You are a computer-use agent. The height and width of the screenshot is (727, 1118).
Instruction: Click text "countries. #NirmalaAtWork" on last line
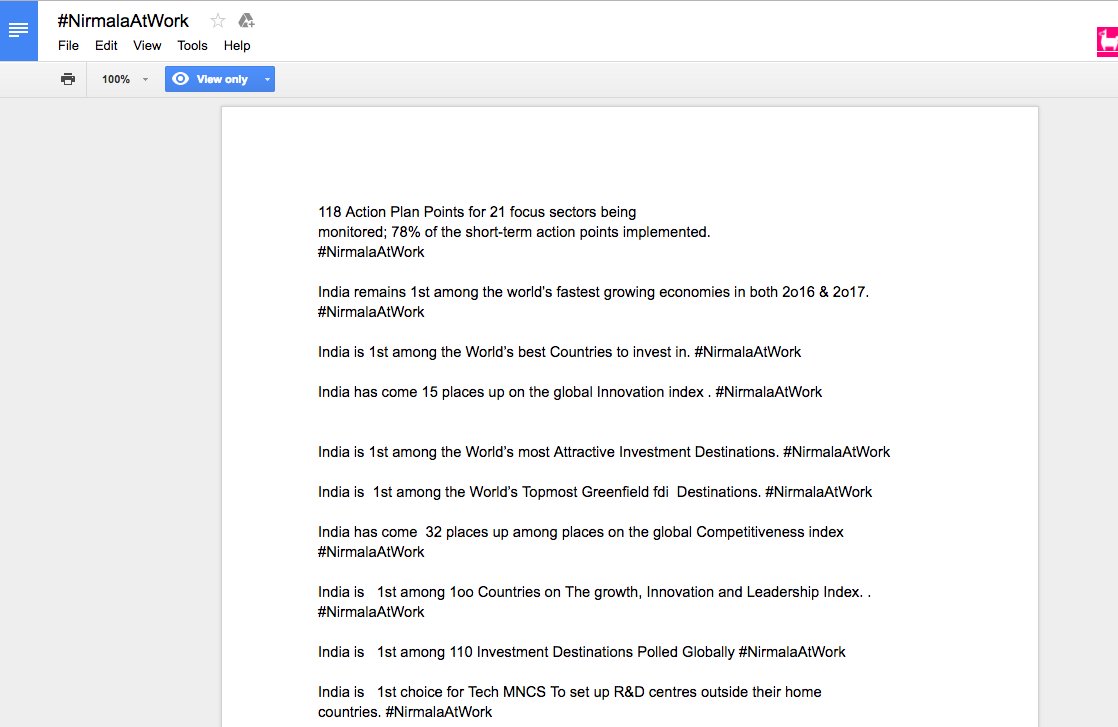coord(405,711)
